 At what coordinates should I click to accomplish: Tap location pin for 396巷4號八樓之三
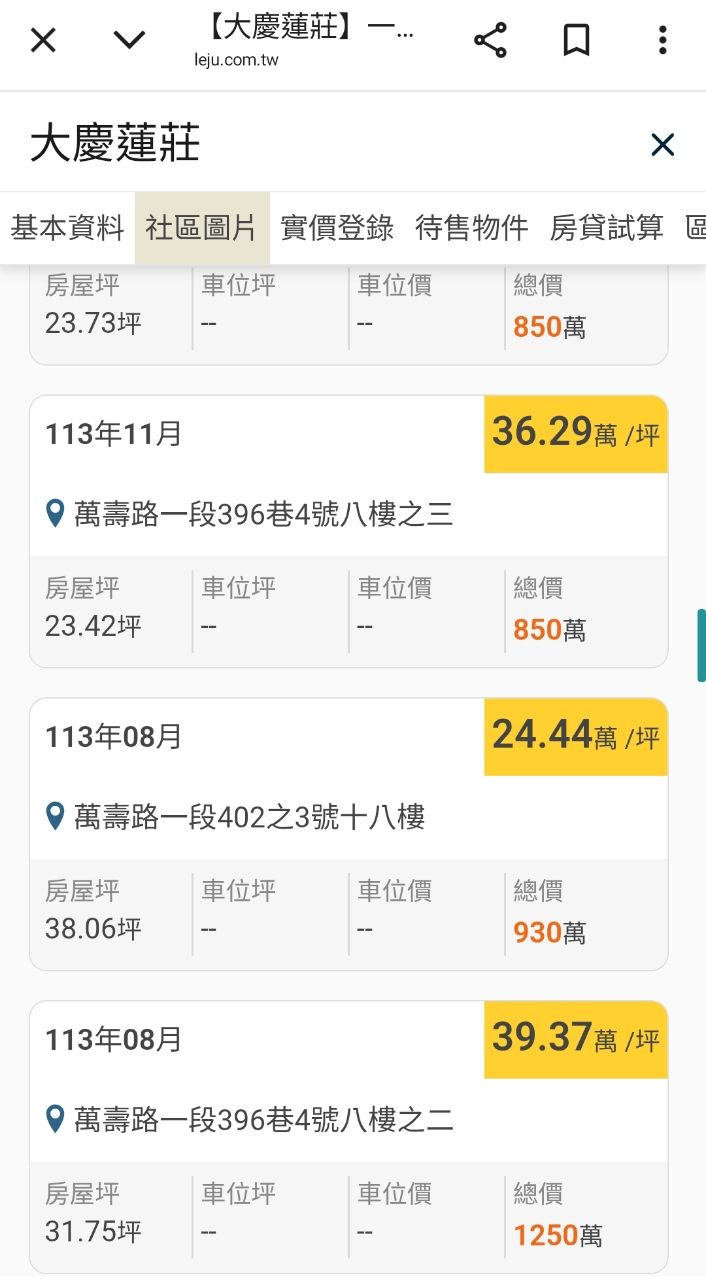tap(56, 515)
